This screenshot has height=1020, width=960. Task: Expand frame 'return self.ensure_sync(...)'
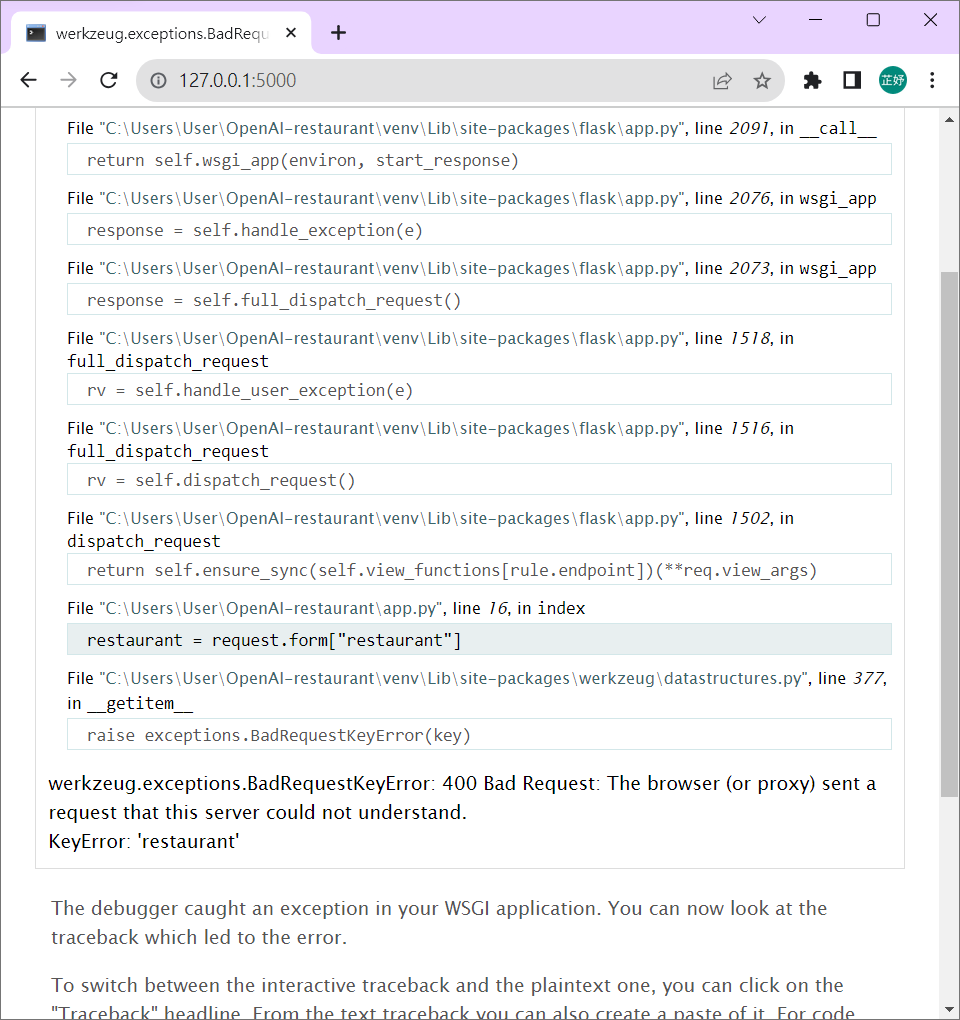click(x=479, y=570)
